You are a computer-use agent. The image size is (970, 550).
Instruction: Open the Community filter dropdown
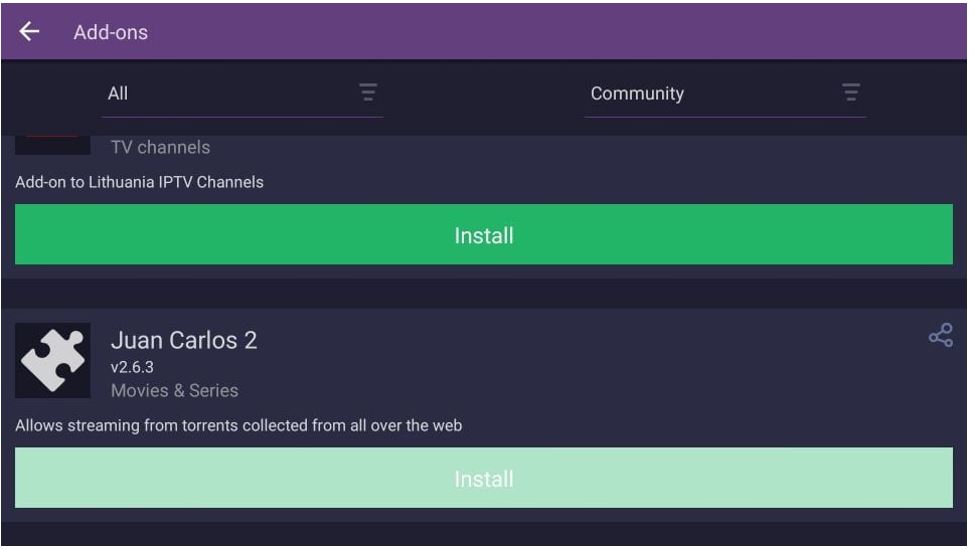tap(725, 93)
